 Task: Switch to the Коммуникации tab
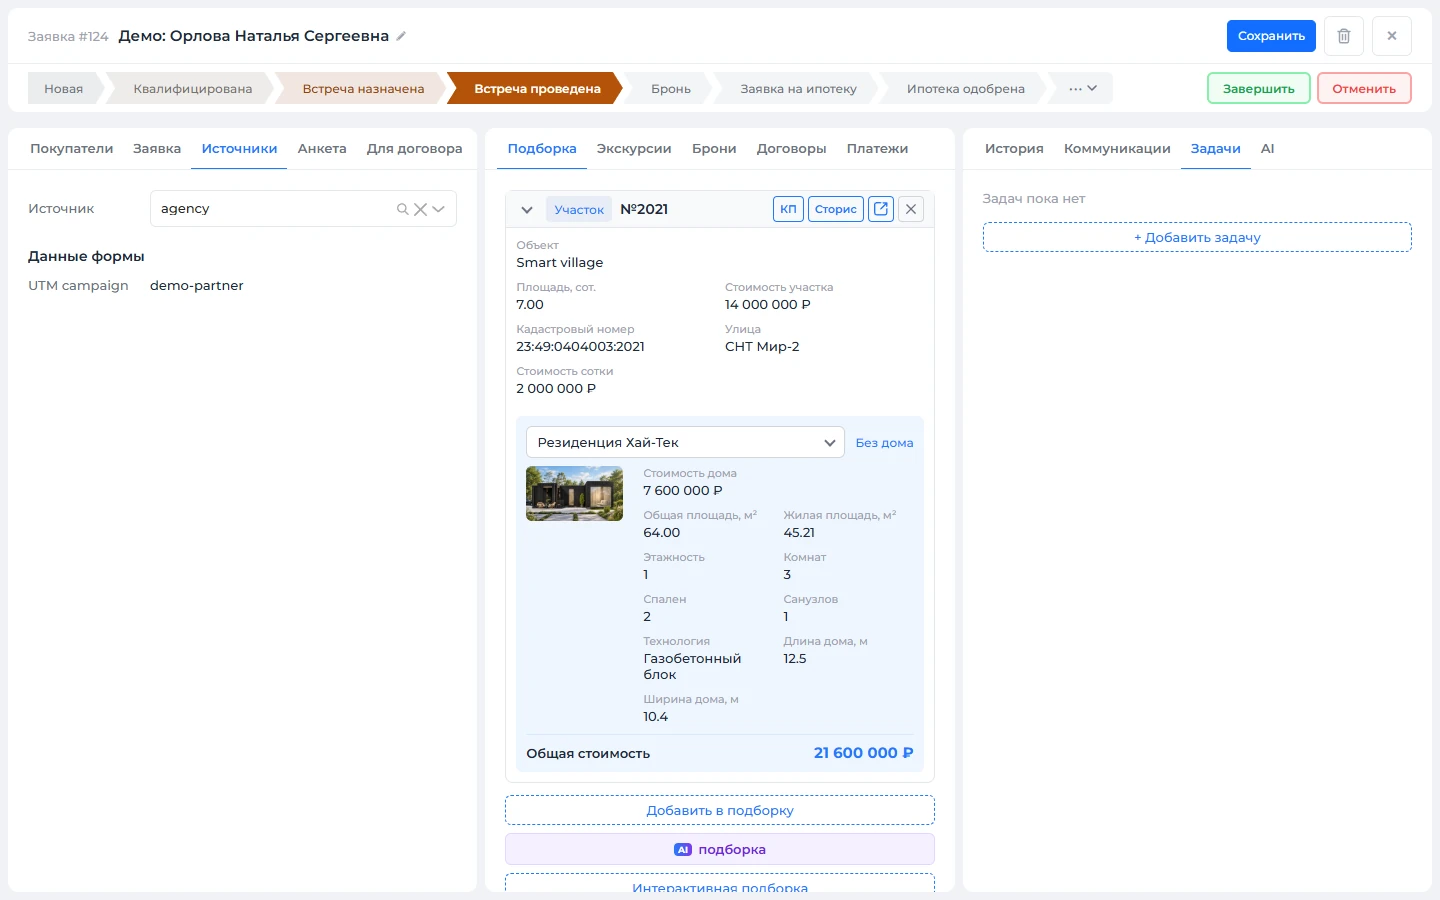1117,149
